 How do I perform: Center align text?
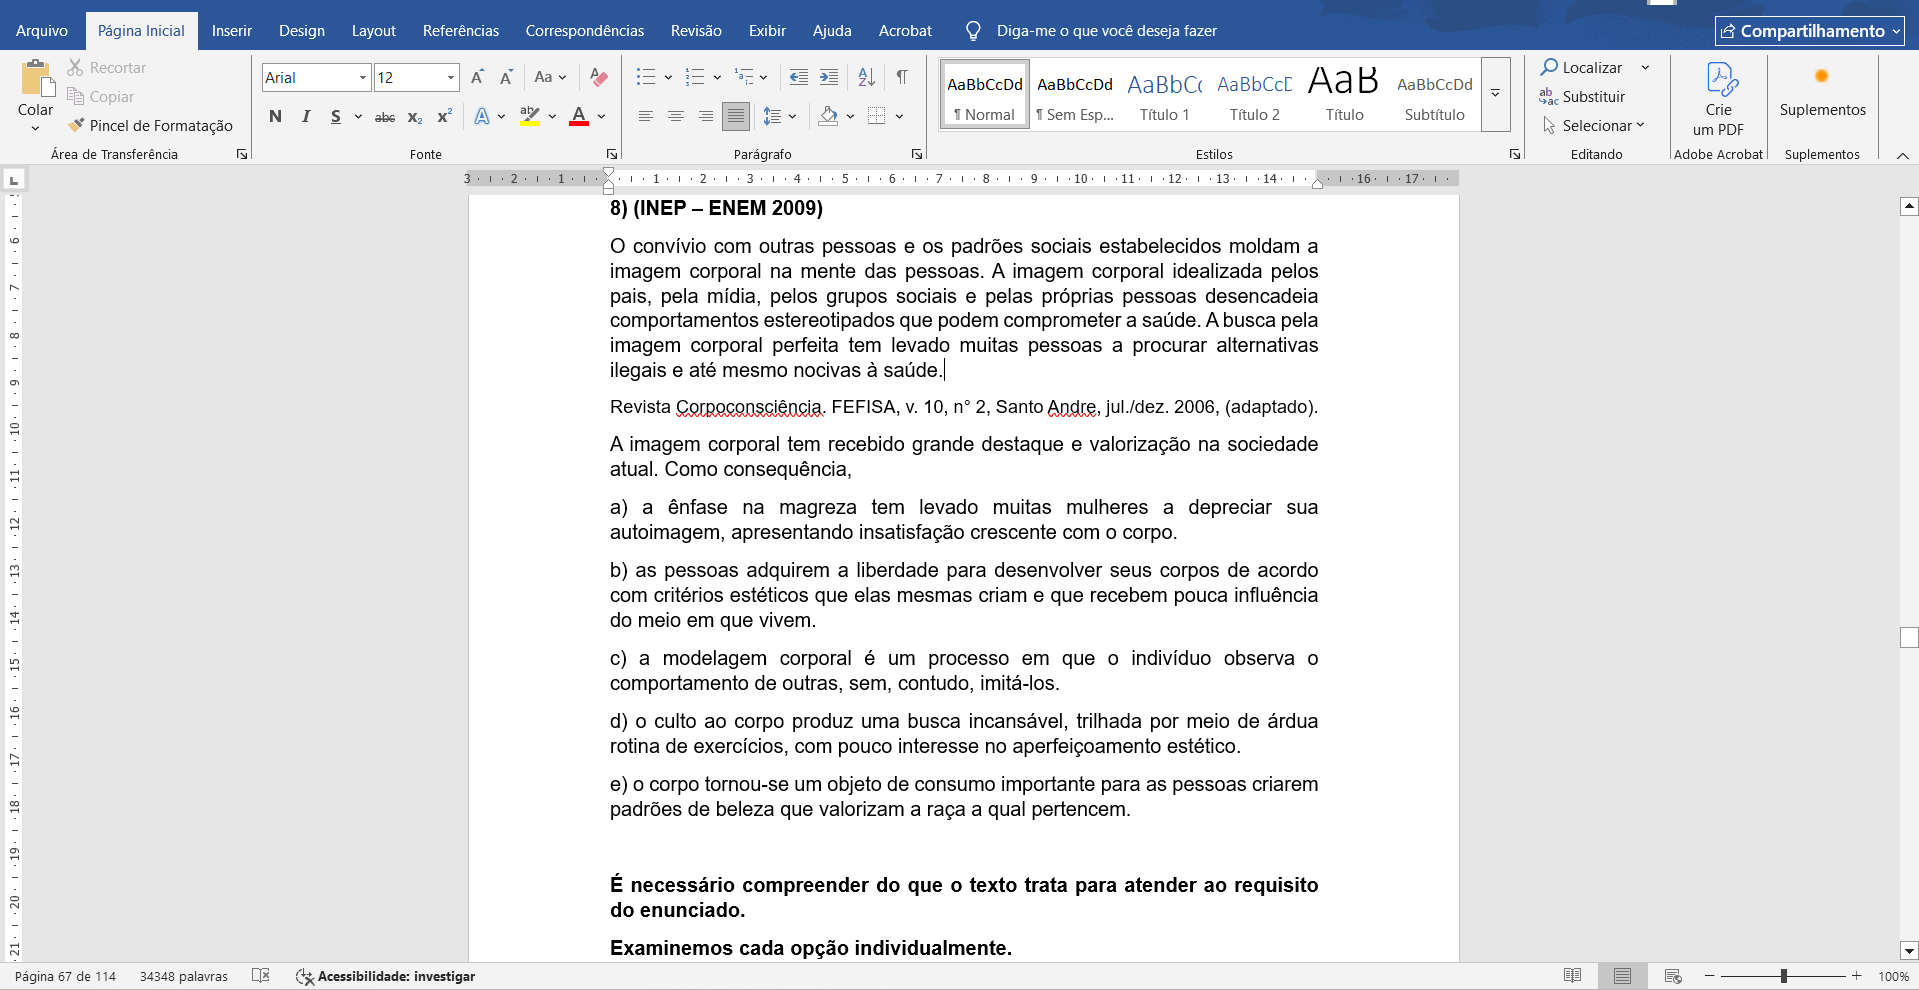(676, 117)
